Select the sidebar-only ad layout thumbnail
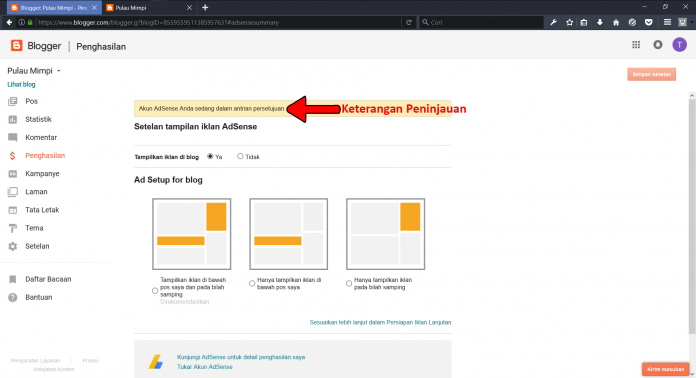The height and width of the screenshot is (378, 696). click(385, 234)
